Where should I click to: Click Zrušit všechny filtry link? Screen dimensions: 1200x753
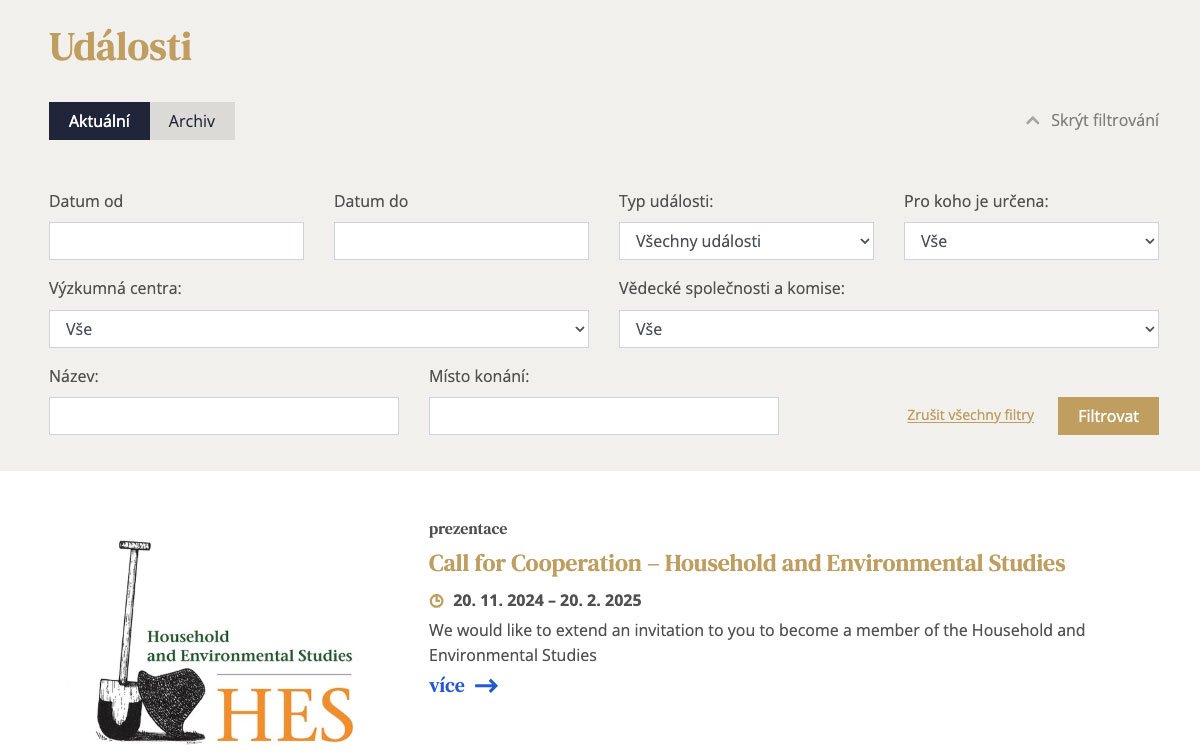(970, 415)
